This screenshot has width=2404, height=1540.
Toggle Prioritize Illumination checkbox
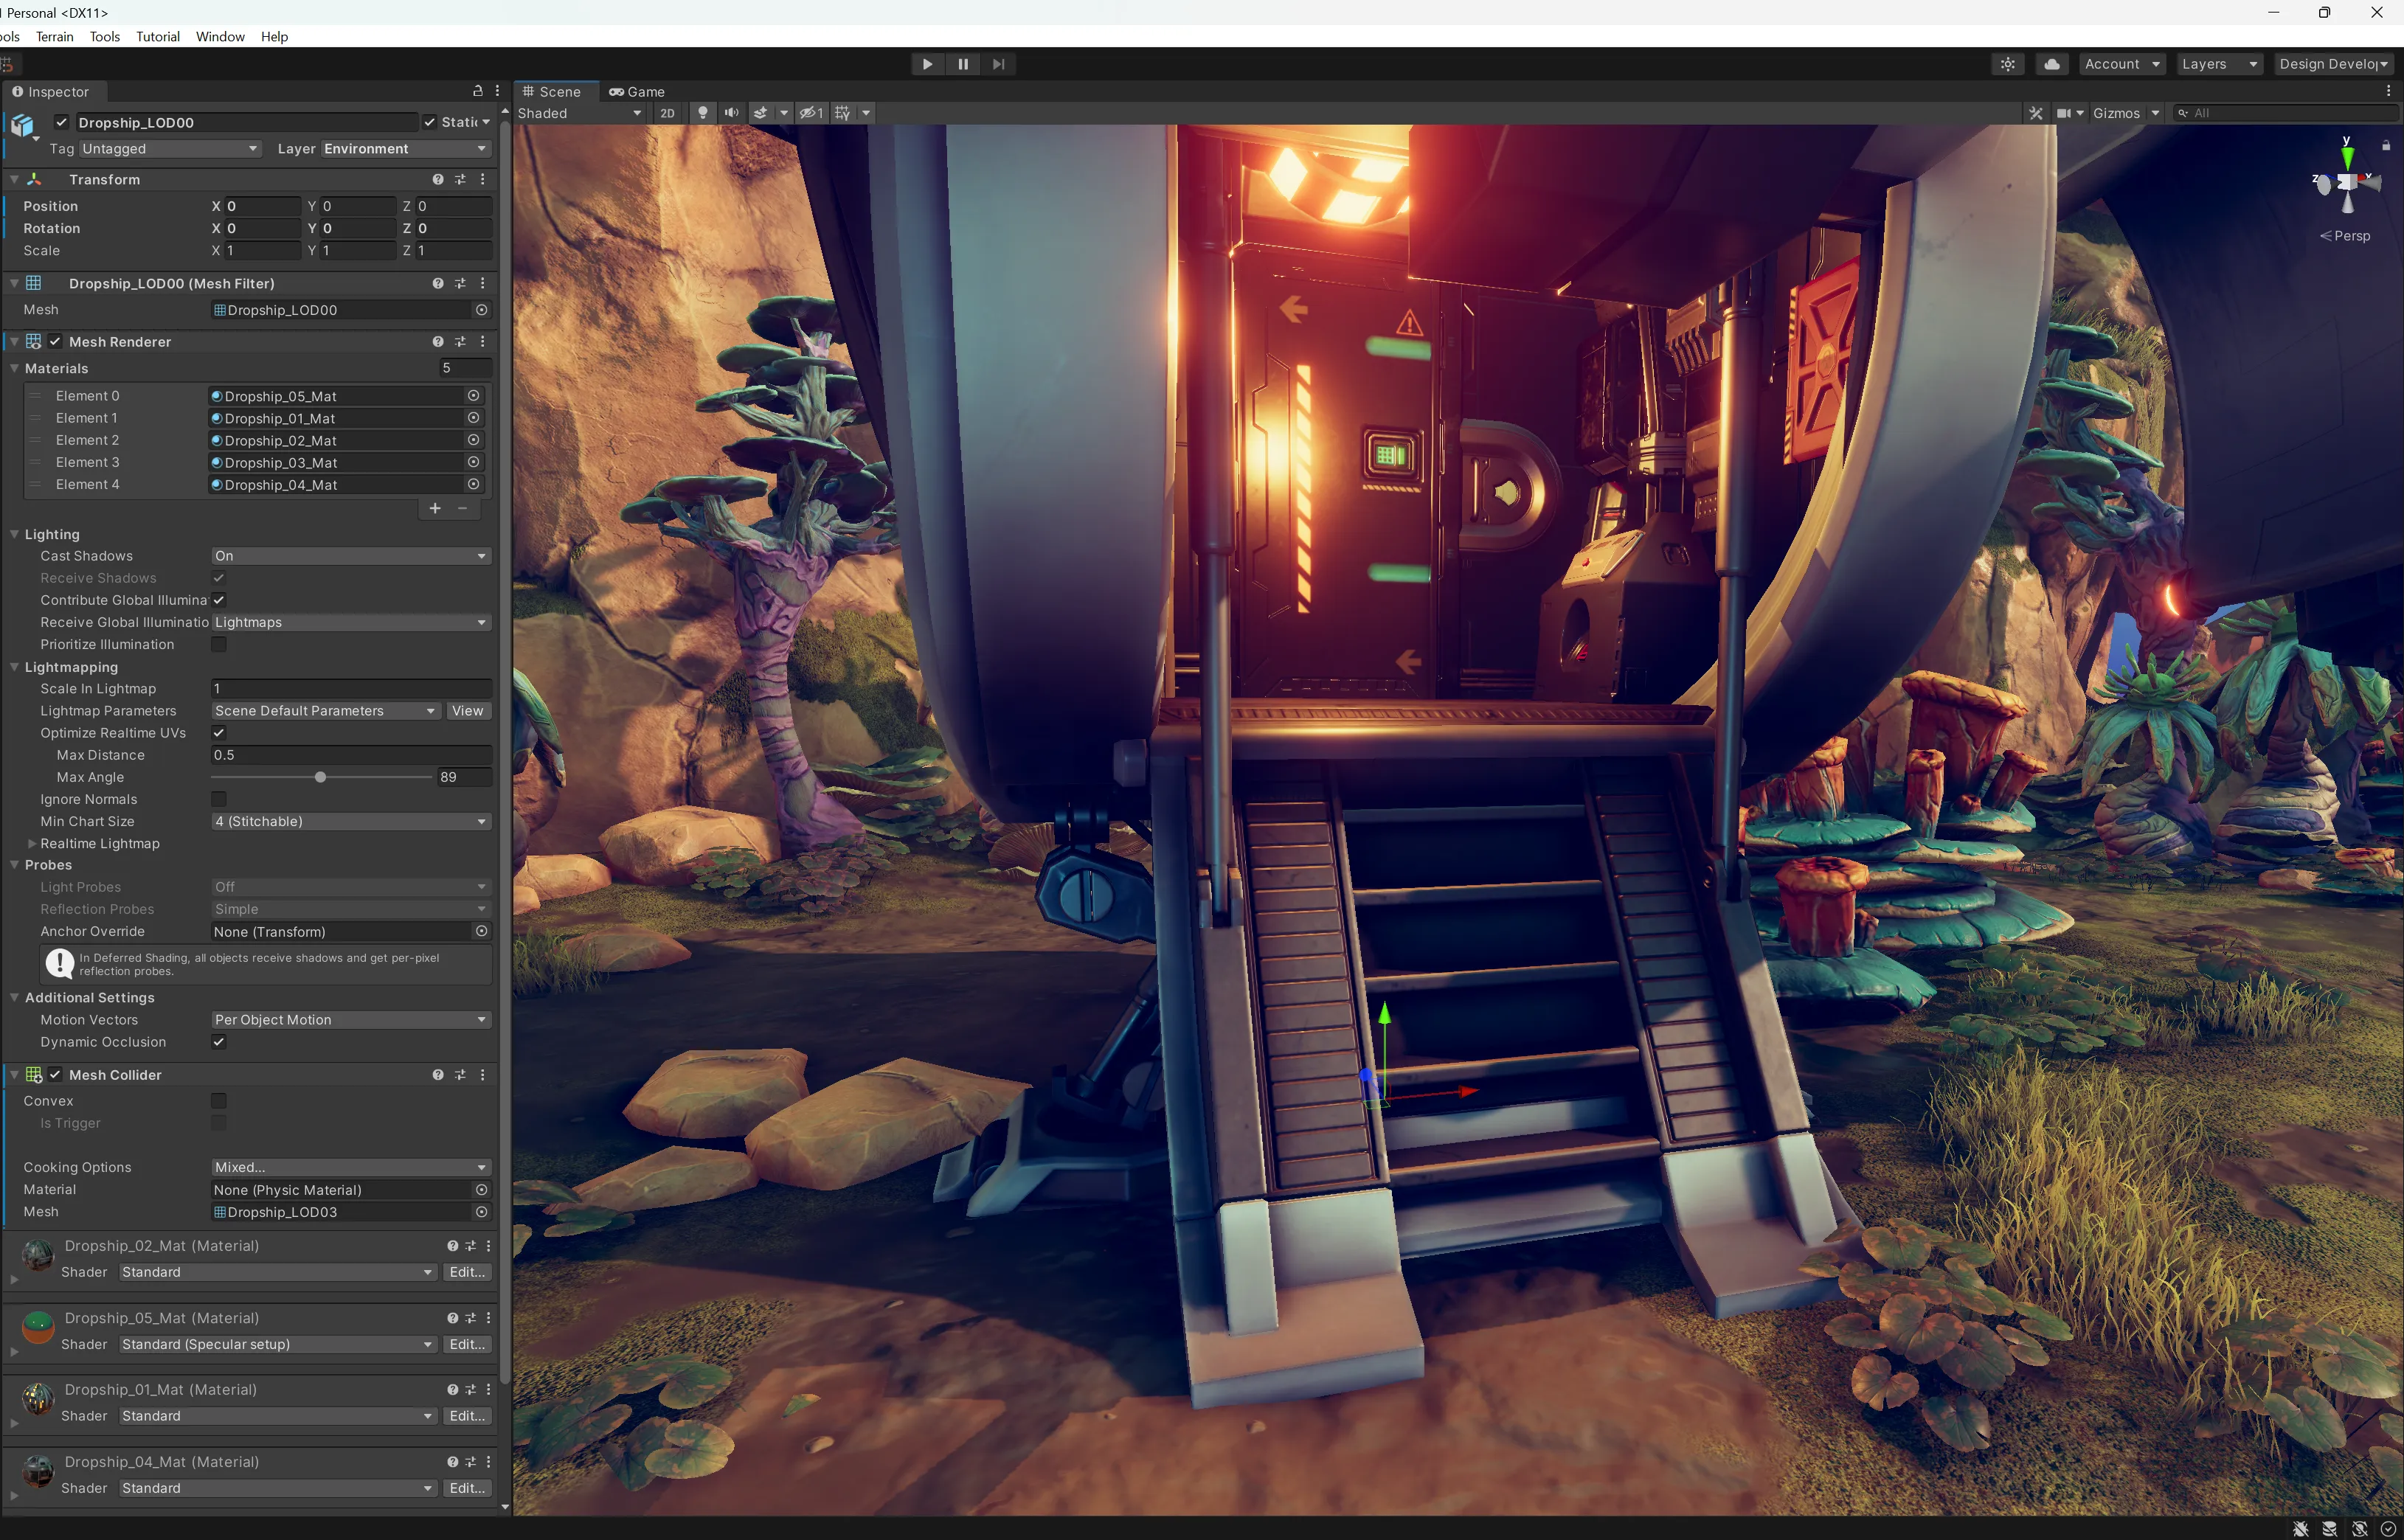click(219, 645)
